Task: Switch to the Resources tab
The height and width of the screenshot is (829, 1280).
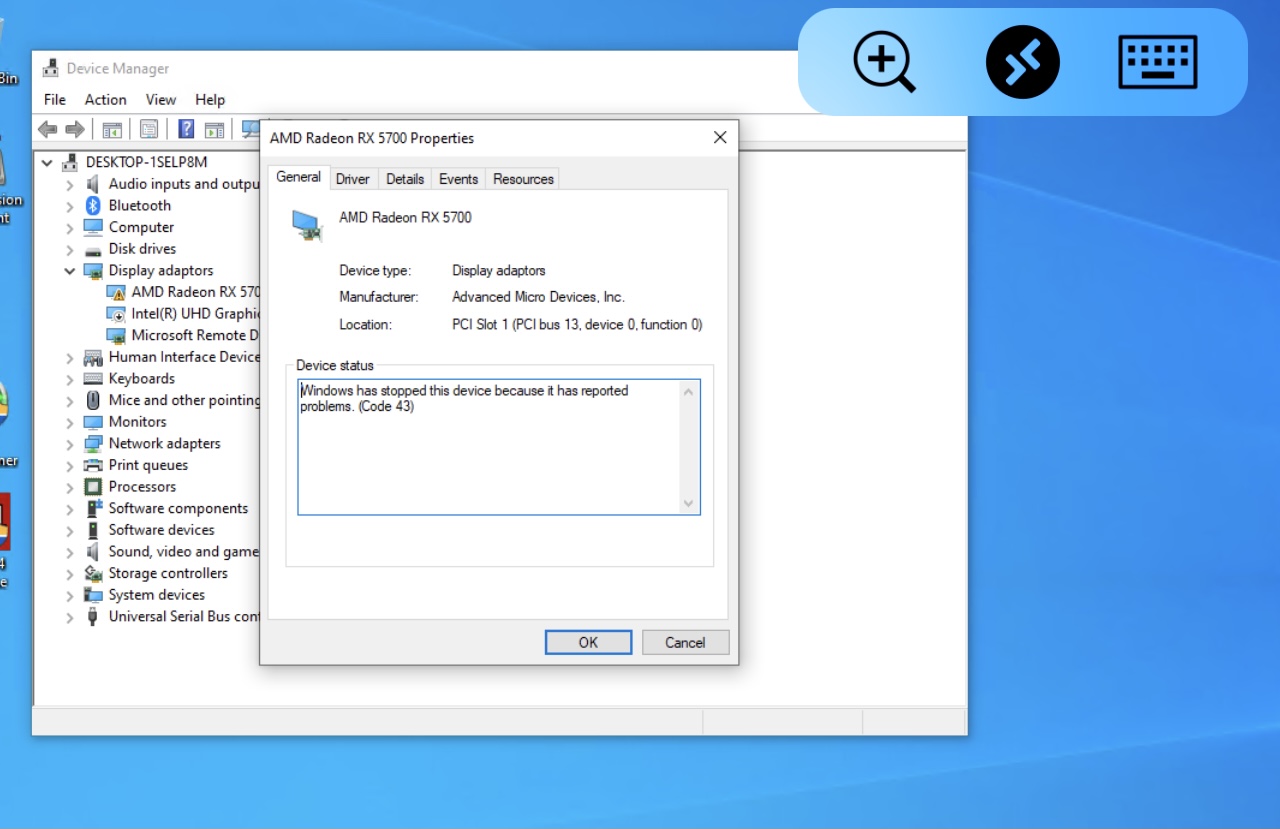Action: pos(523,179)
